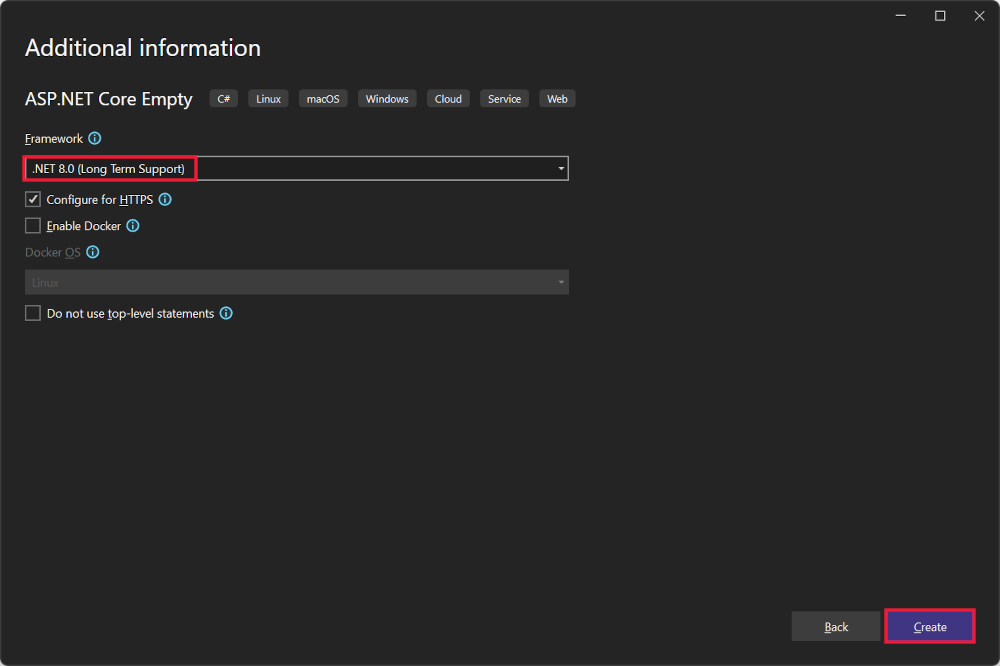Go back using the Back button
This screenshot has height=666, width=1000.
(836, 626)
